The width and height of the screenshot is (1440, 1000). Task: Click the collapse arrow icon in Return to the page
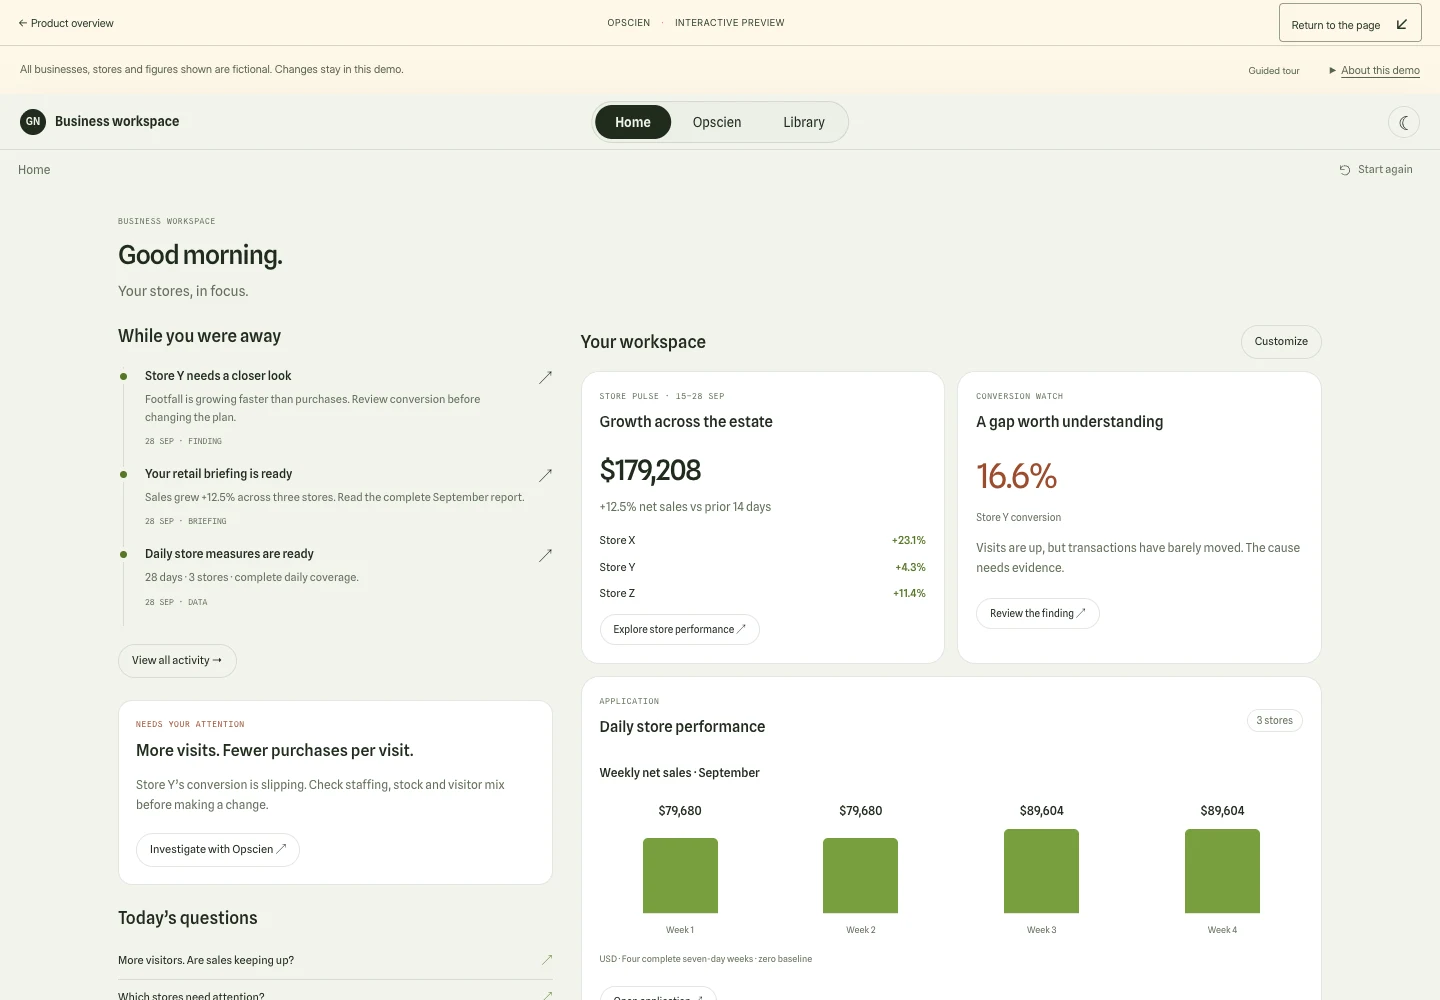pos(1402,24)
